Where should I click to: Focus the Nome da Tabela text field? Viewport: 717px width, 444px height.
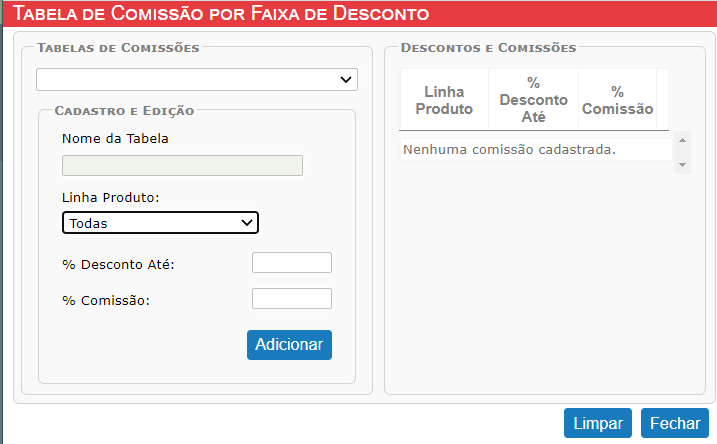click(182, 166)
